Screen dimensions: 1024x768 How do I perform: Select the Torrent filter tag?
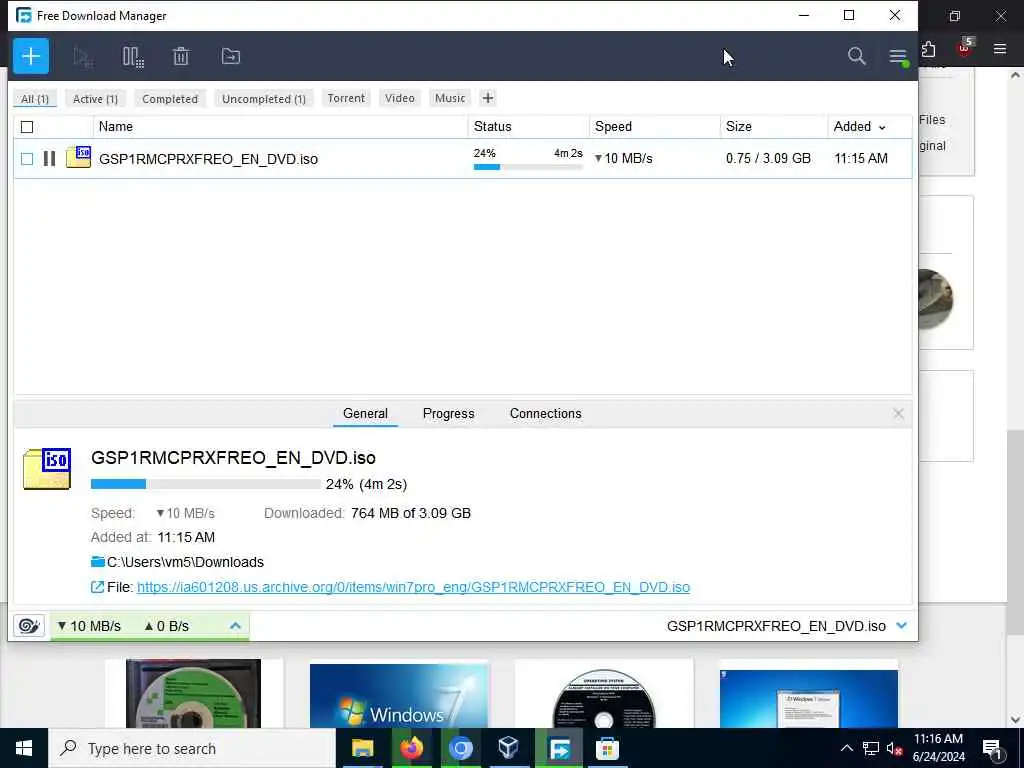point(346,98)
